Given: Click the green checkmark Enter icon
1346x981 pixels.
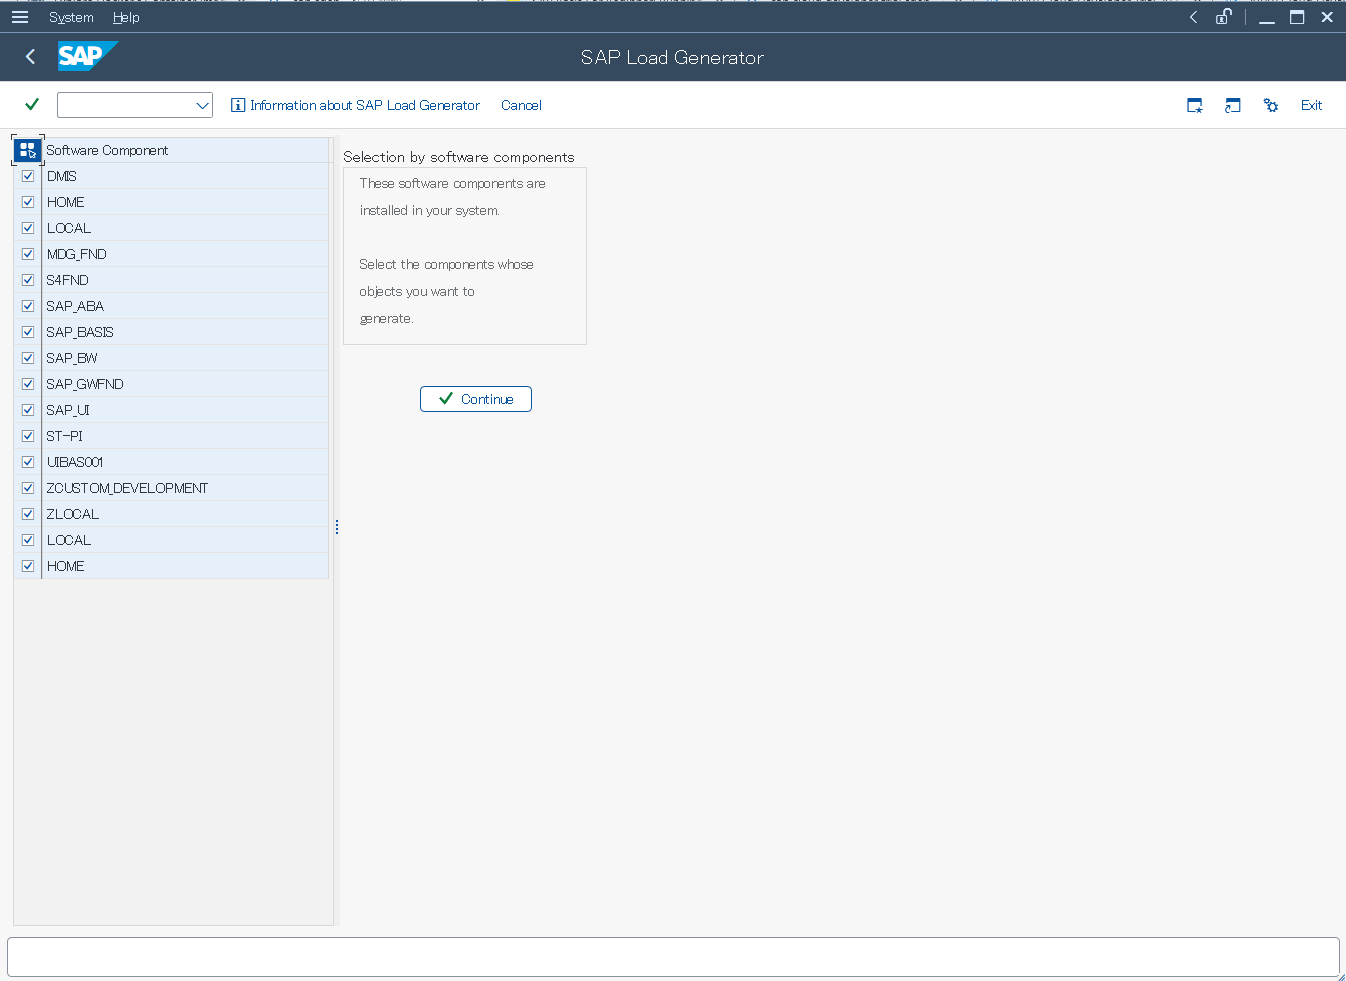Looking at the screenshot, I should [x=32, y=105].
